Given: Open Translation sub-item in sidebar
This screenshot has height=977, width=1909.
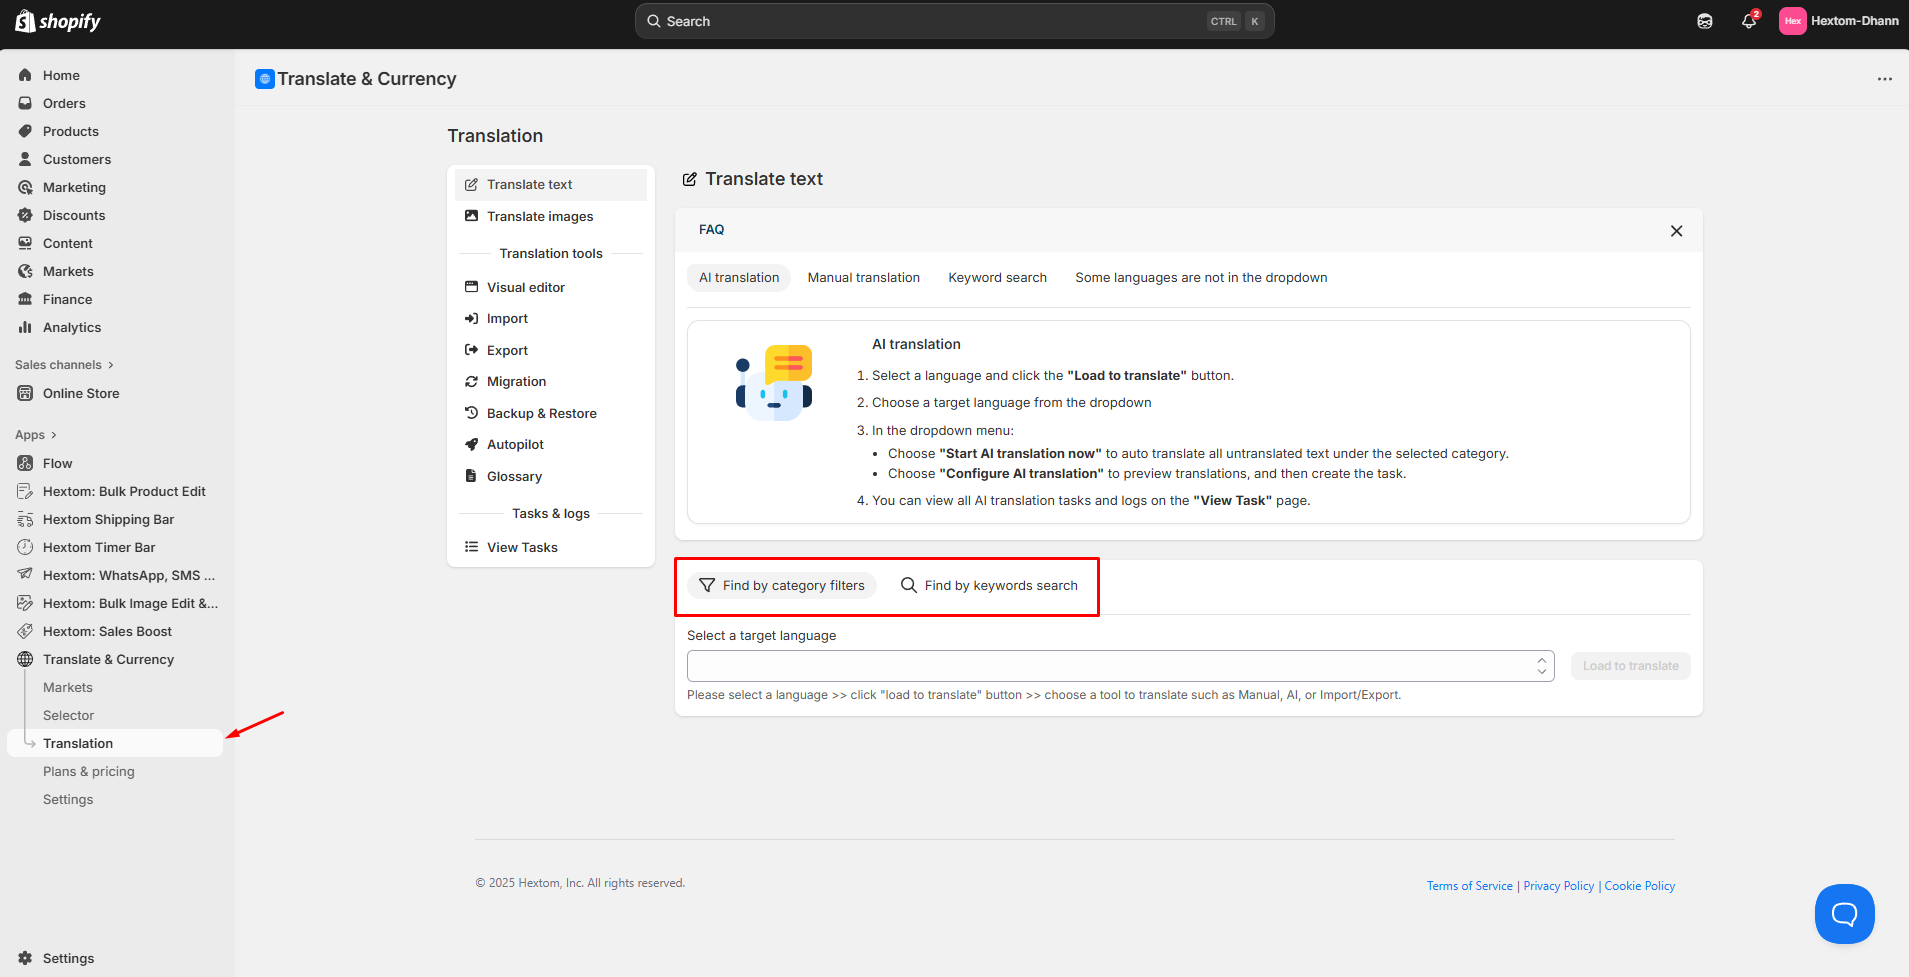Looking at the screenshot, I should pos(115,744).
